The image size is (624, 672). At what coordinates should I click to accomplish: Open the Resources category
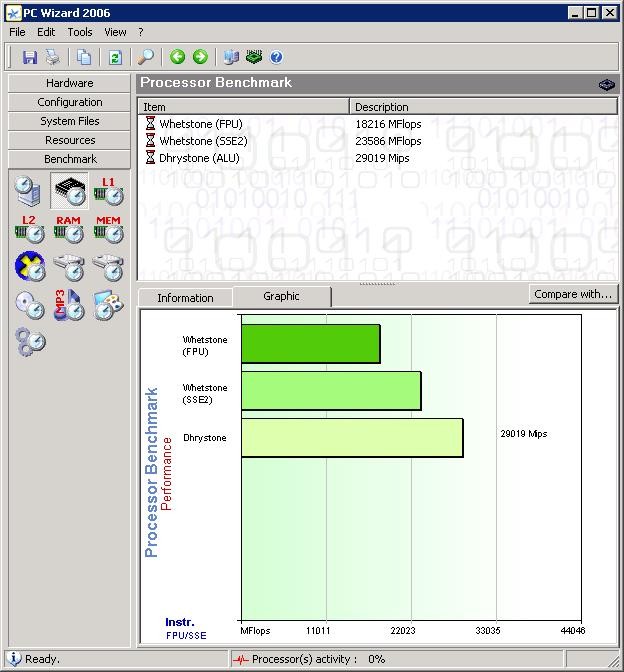pyautogui.click(x=69, y=140)
